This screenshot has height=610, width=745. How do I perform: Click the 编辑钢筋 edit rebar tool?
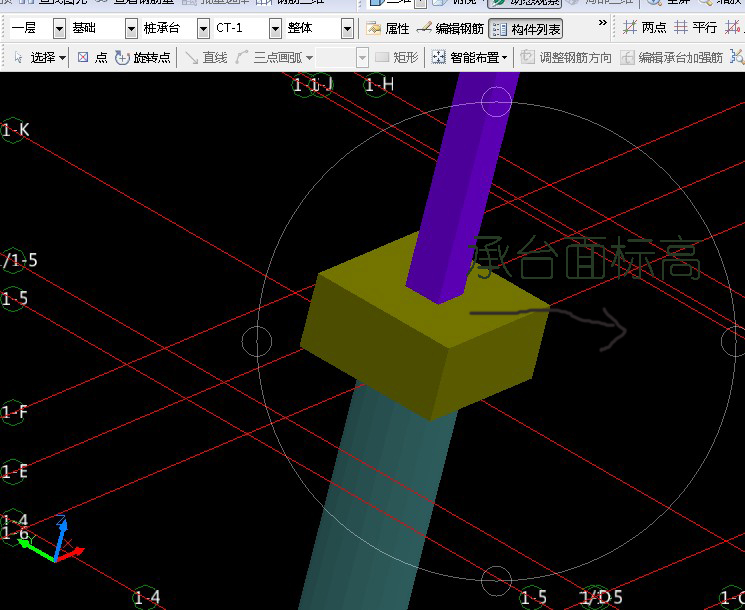click(x=450, y=29)
